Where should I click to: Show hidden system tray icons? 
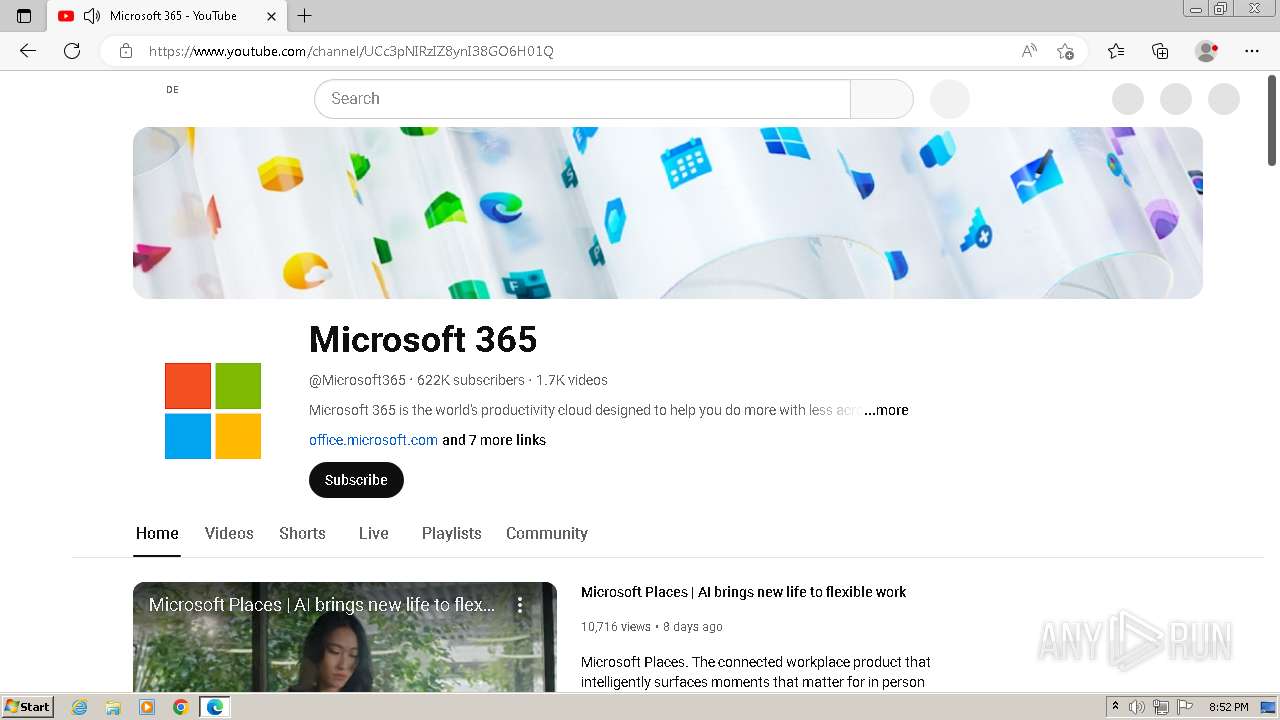click(x=1115, y=707)
